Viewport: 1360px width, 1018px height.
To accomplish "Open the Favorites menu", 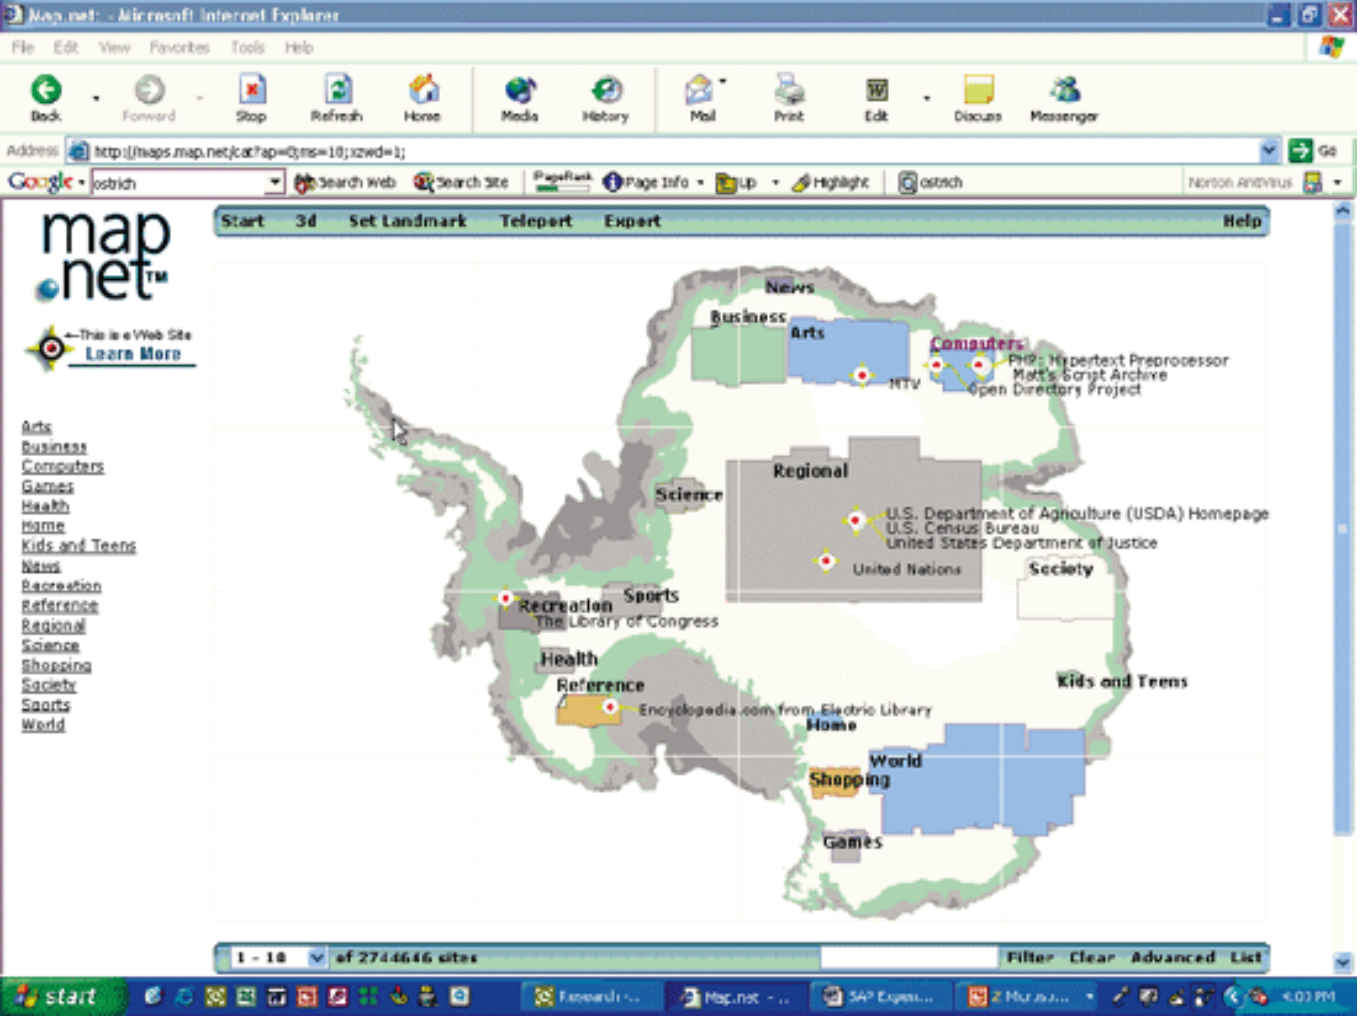I will [x=180, y=47].
